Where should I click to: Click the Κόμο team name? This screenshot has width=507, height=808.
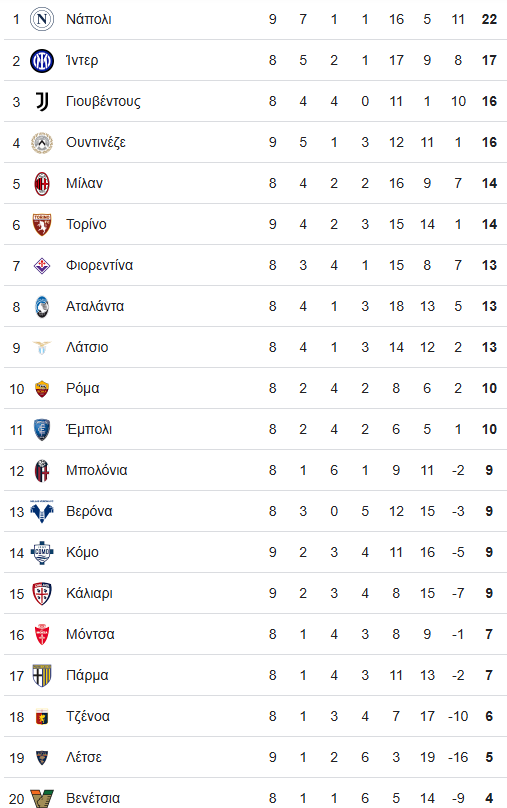point(82,552)
